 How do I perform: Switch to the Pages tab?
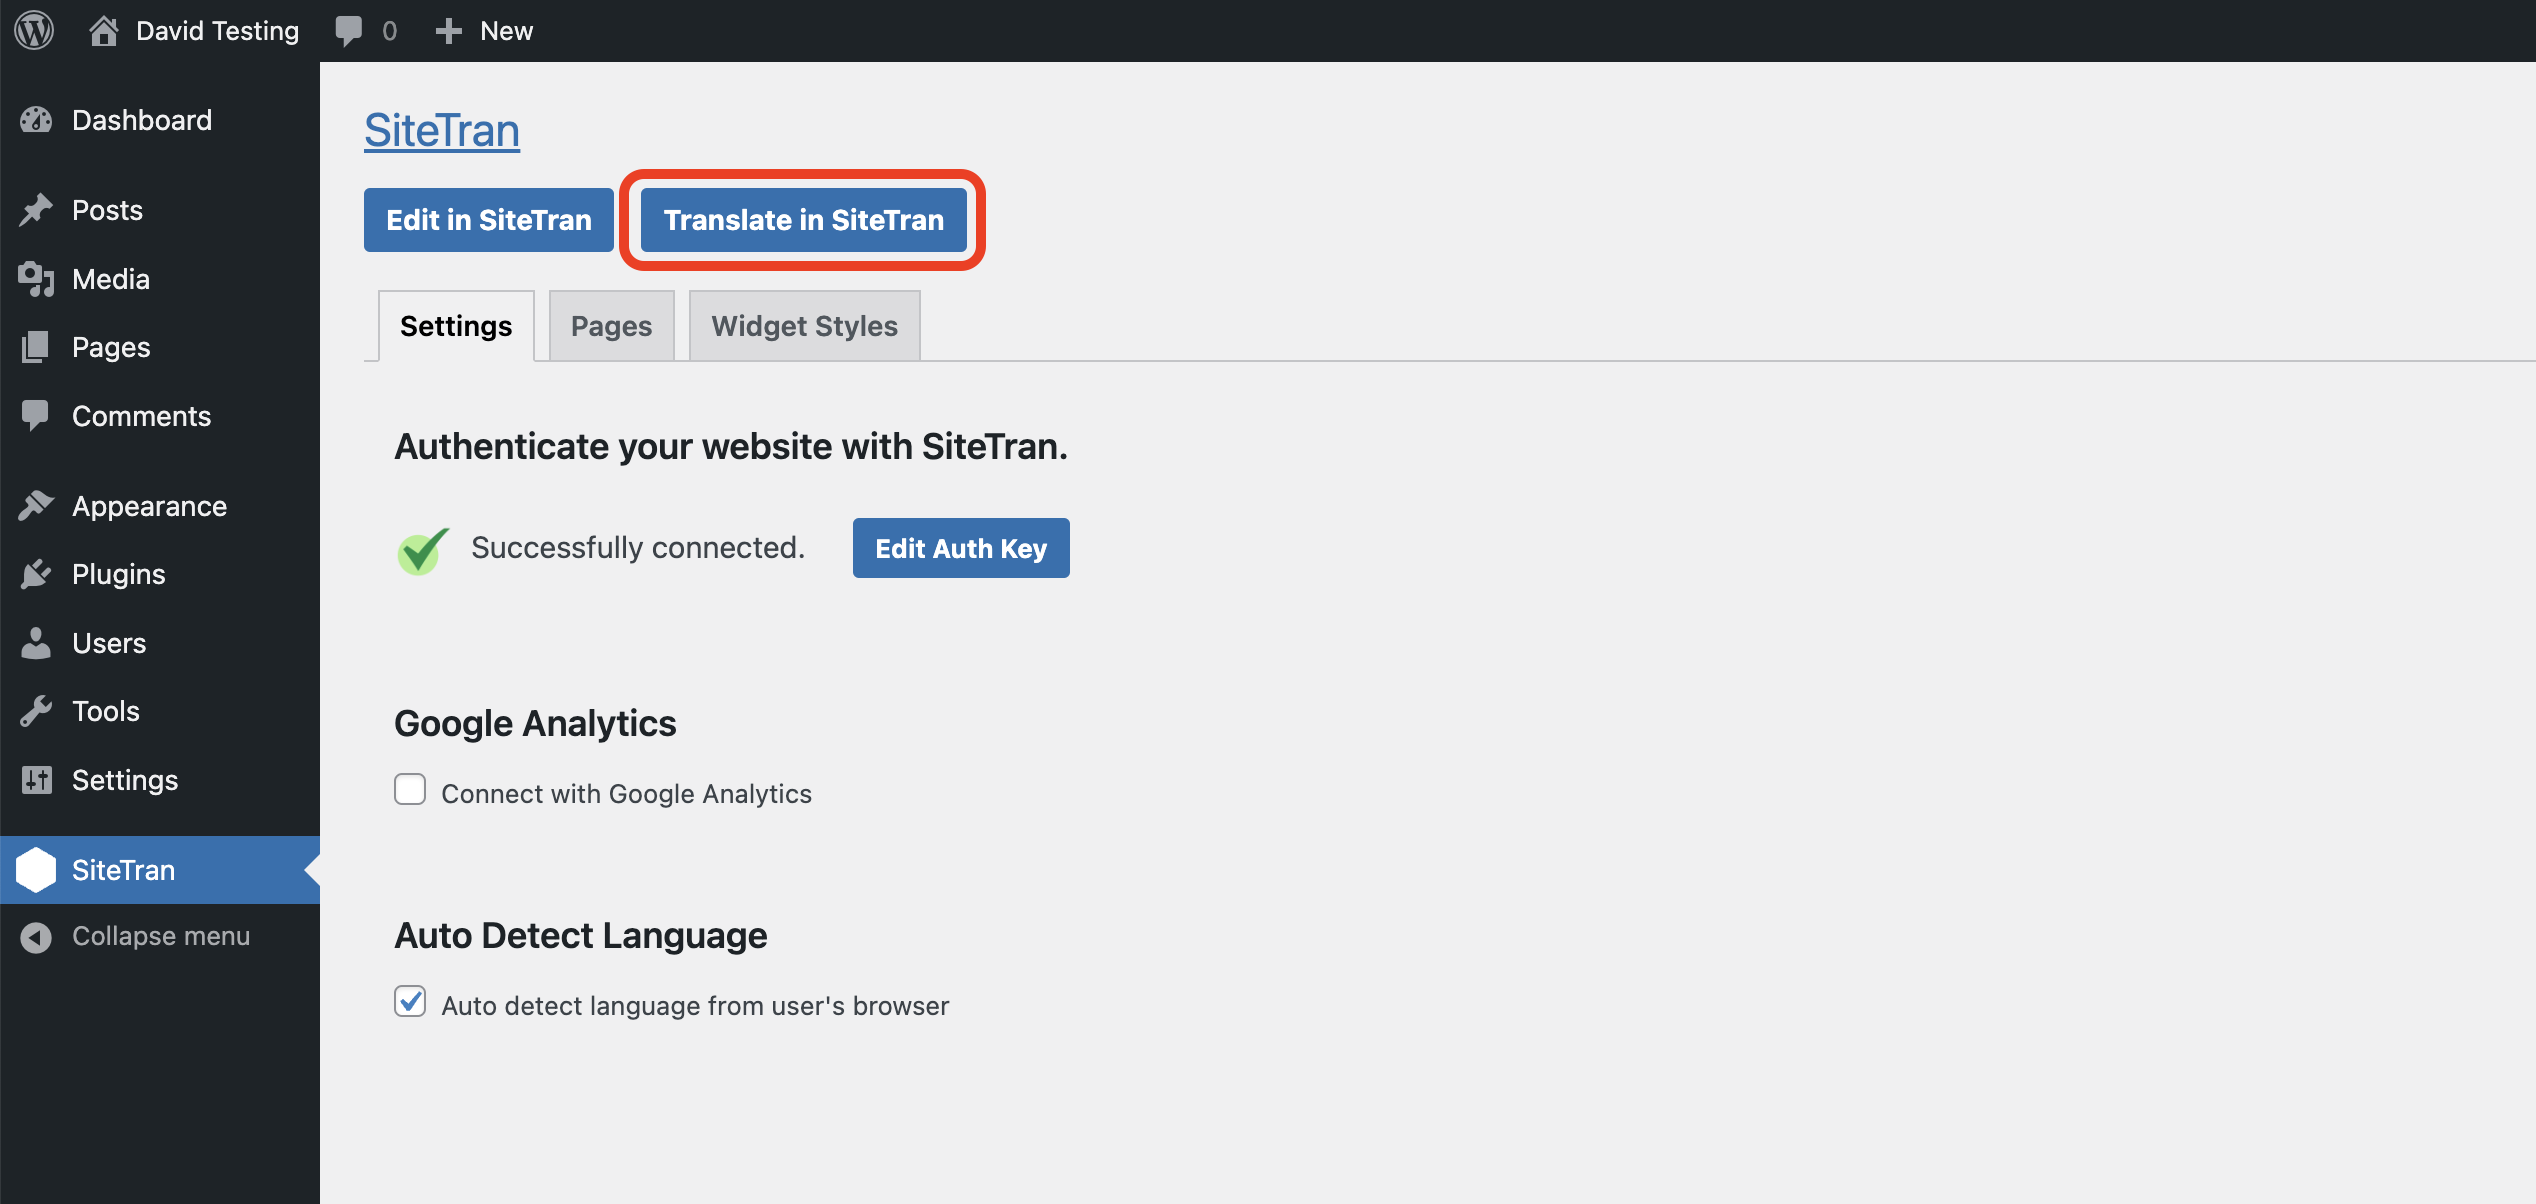[611, 326]
